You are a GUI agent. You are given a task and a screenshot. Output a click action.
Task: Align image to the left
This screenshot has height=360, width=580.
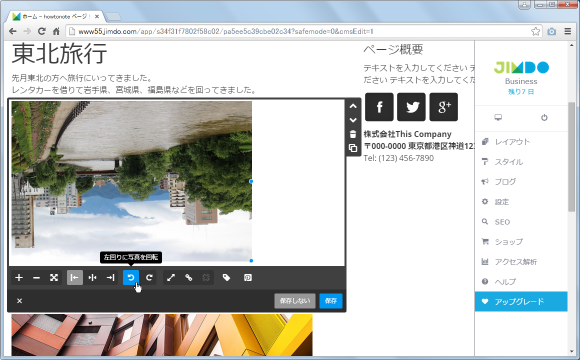click(75, 277)
